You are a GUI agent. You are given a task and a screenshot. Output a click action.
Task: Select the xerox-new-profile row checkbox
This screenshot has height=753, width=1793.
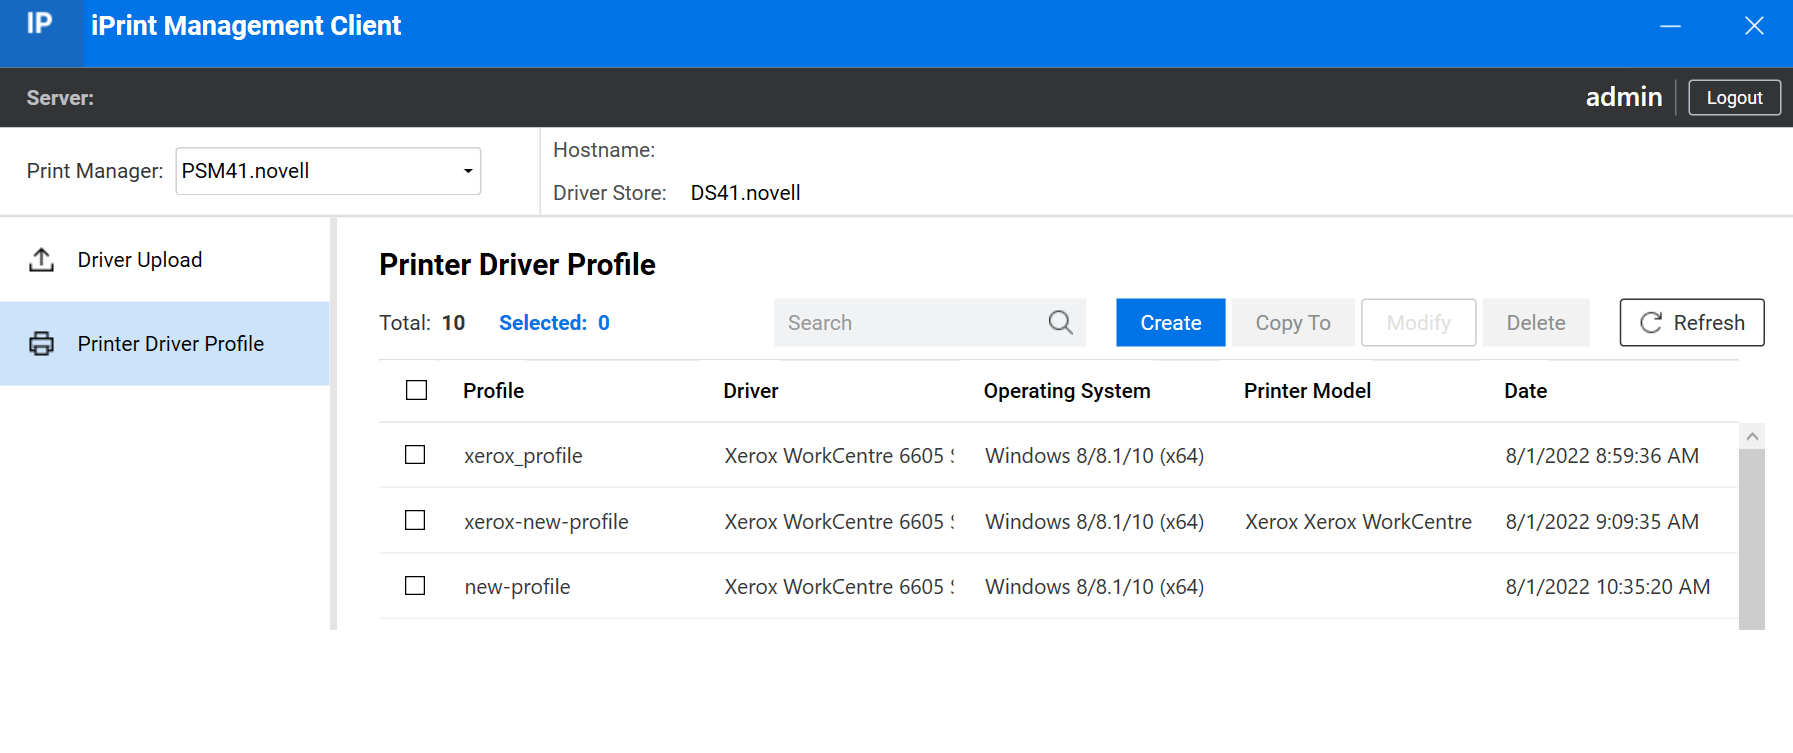415,520
